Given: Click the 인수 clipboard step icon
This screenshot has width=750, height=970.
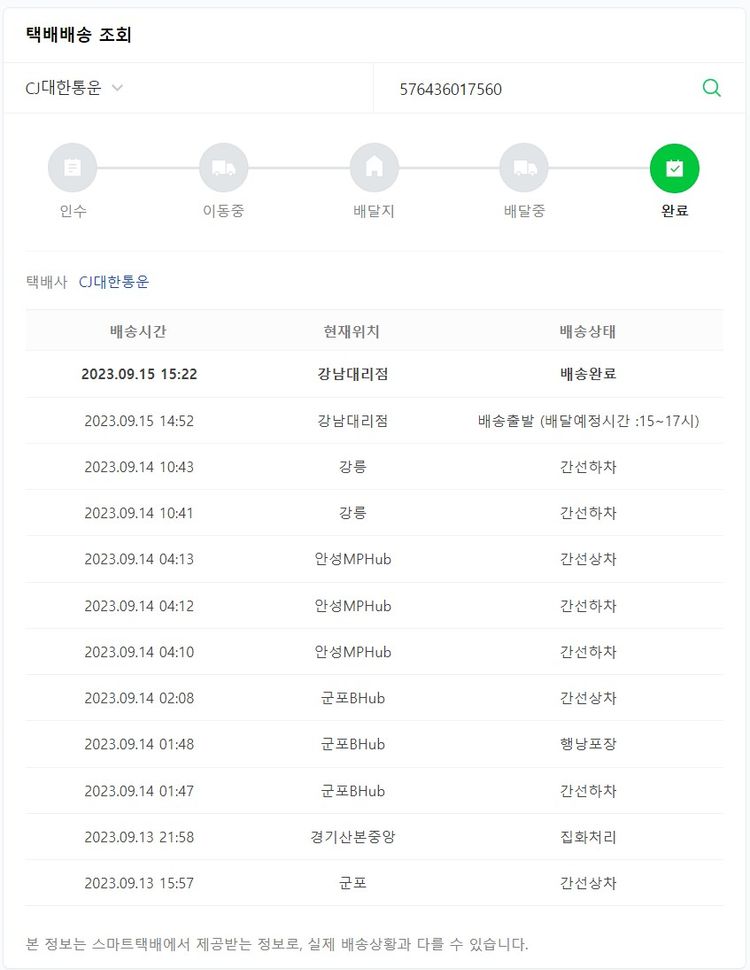Looking at the screenshot, I should (73, 168).
